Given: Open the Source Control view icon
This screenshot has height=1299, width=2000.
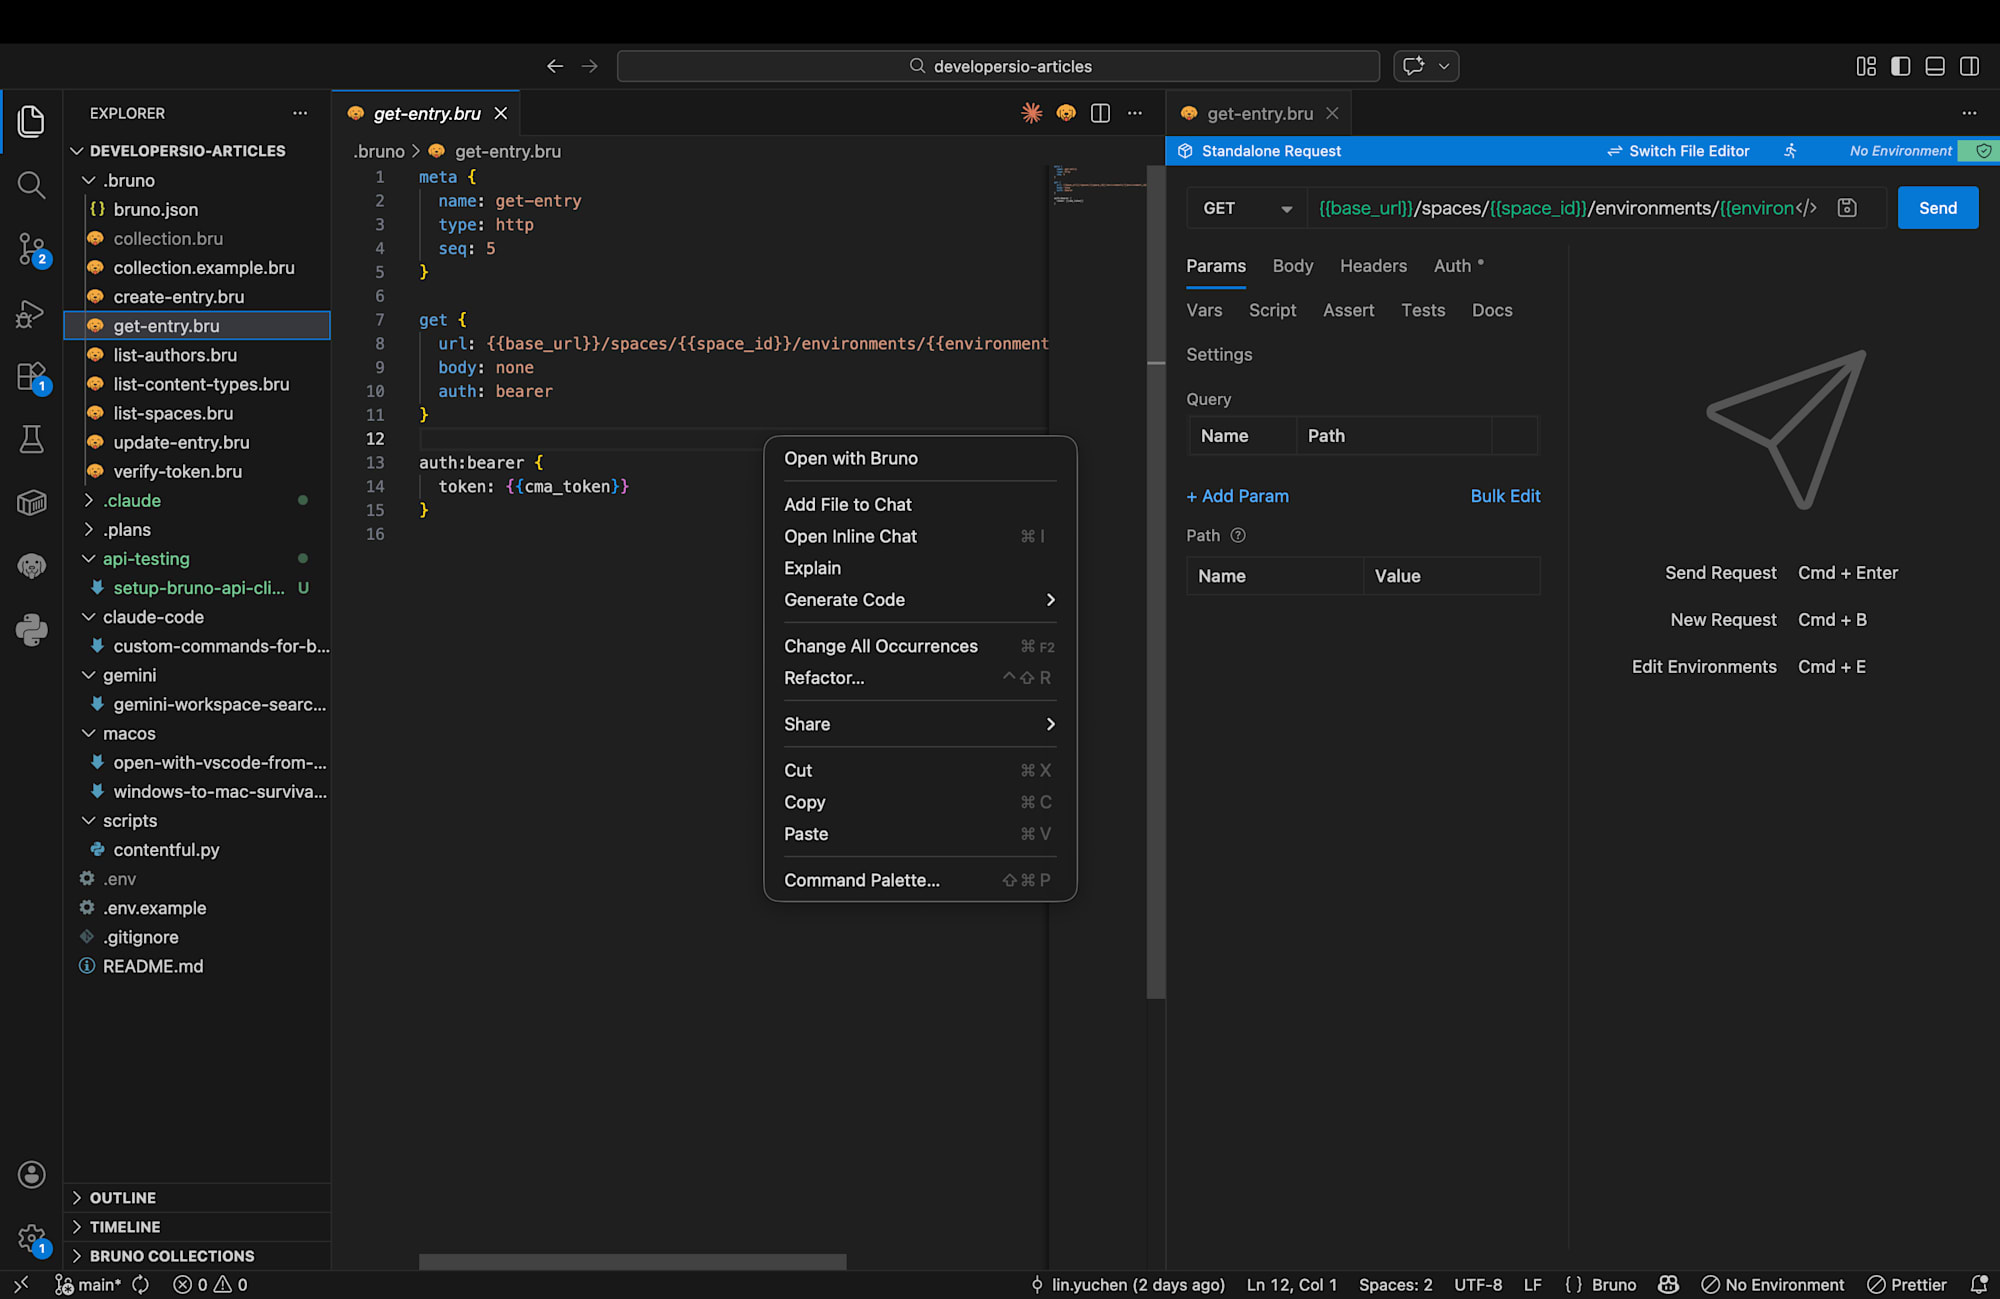Looking at the screenshot, I should click(31, 248).
